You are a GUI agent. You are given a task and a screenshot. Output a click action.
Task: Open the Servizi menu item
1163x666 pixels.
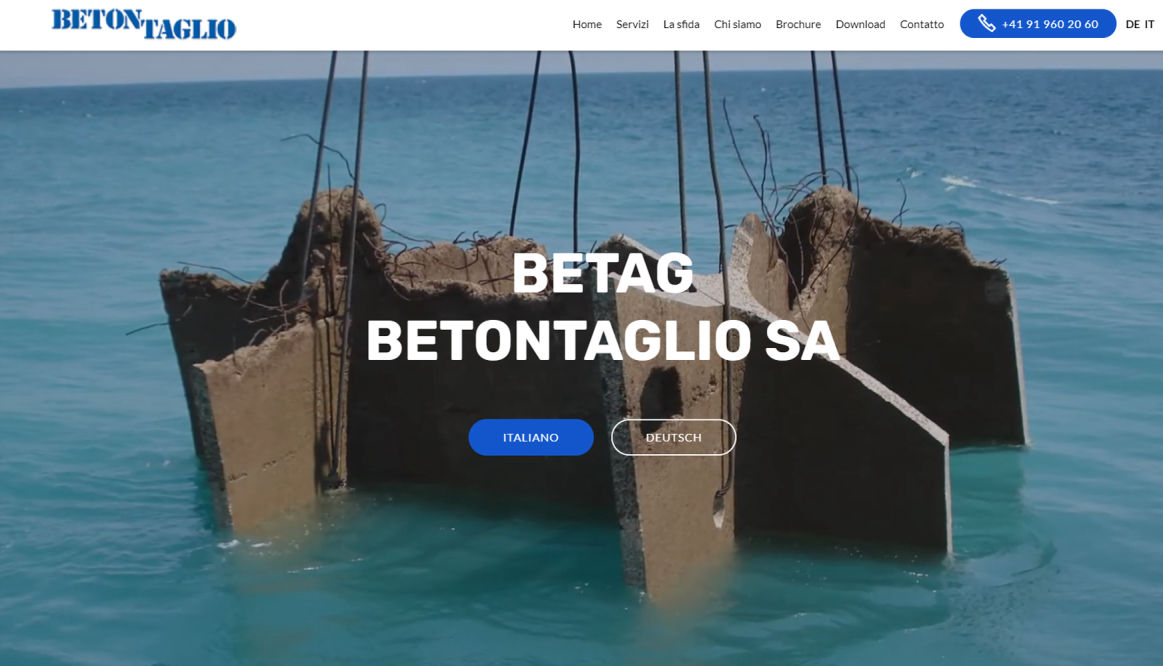click(632, 24)
